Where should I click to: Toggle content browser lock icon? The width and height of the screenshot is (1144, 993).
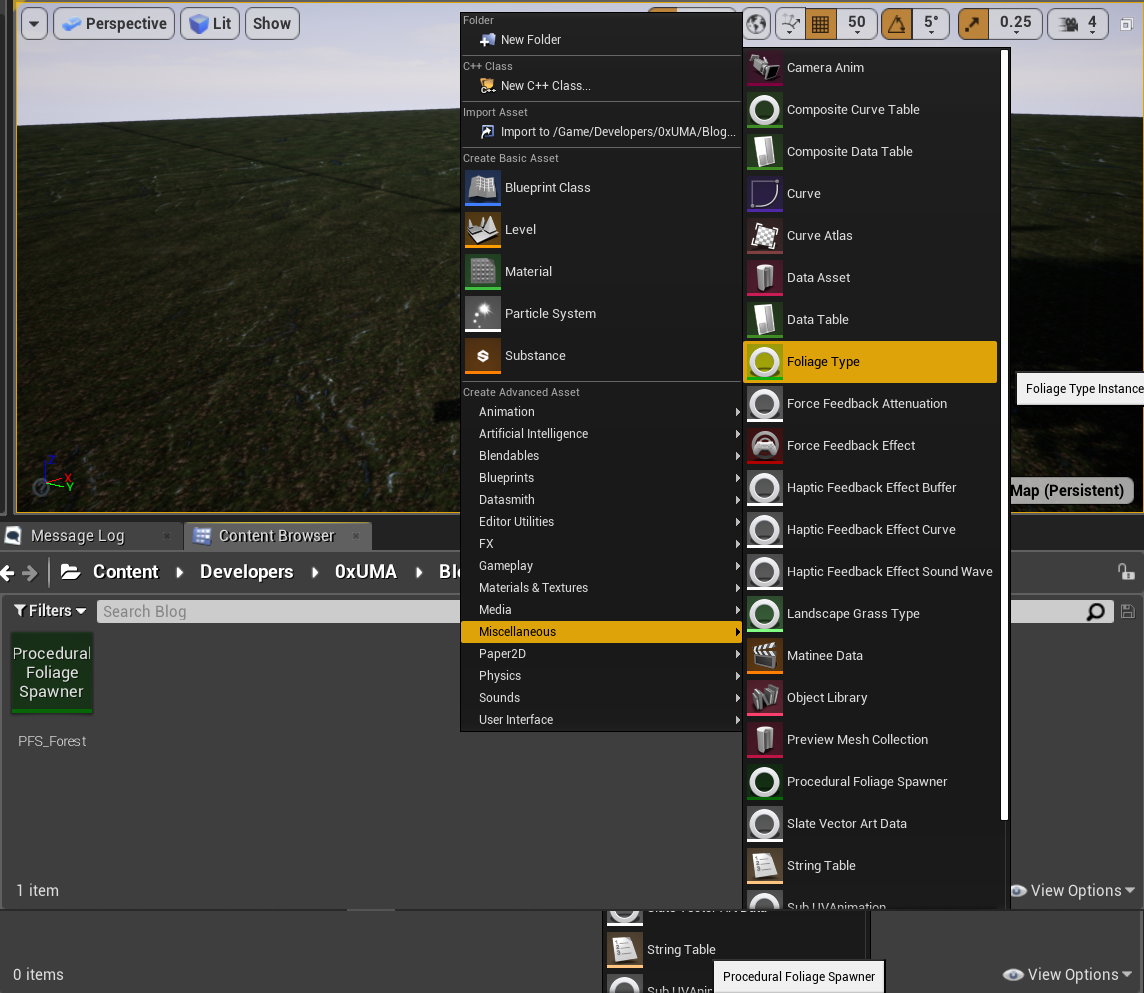click(x=1126, y=571)
